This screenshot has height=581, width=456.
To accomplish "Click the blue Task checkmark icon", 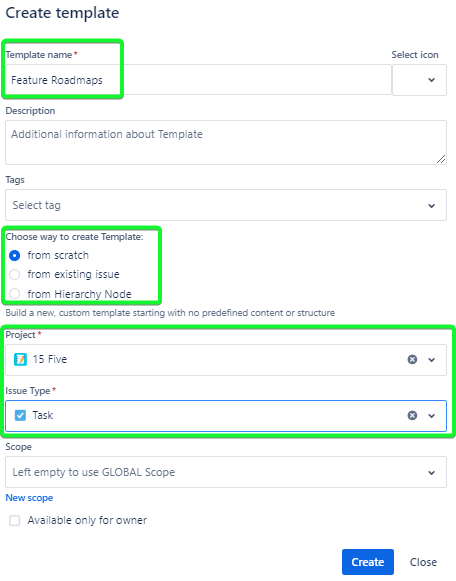I will [20, 415].
